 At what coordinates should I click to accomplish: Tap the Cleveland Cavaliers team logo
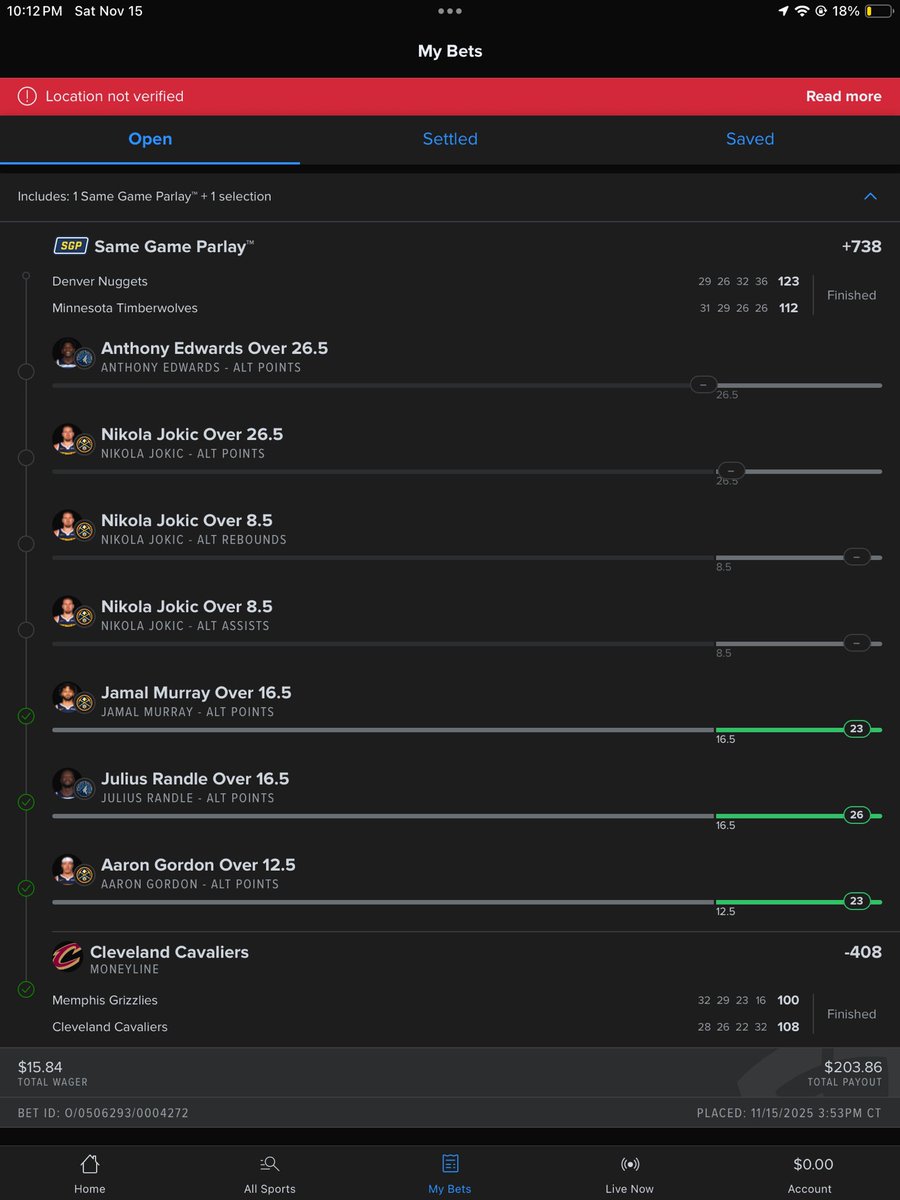click(67, 958)
